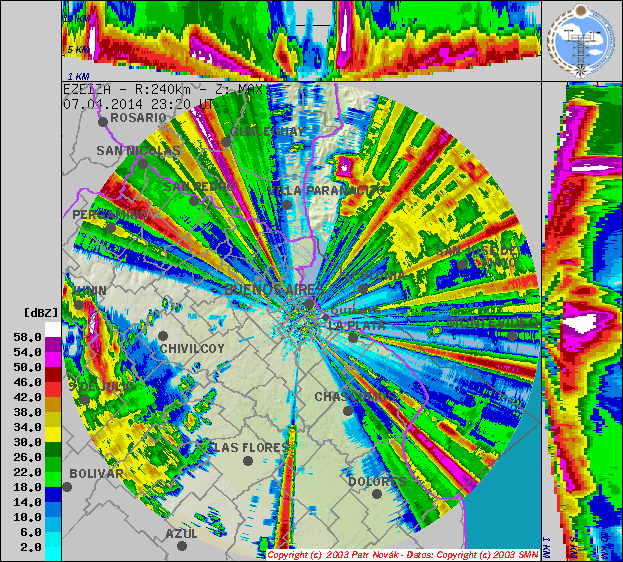
Task: Pick the bright green swatch between 18.0 and 22.0
Action: click(x=53, y=480)
